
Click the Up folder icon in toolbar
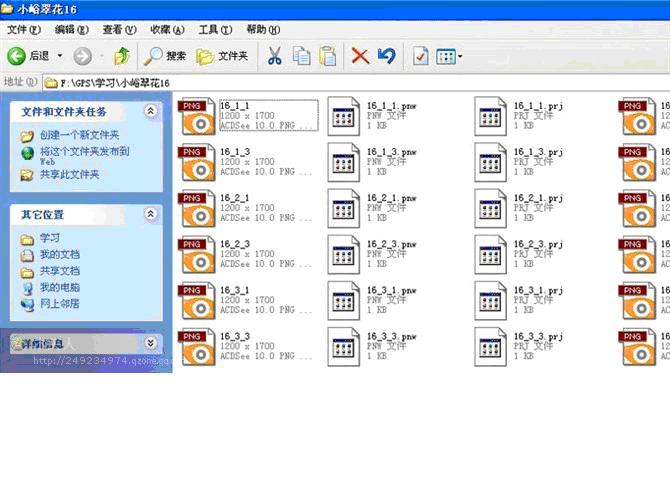122,56
